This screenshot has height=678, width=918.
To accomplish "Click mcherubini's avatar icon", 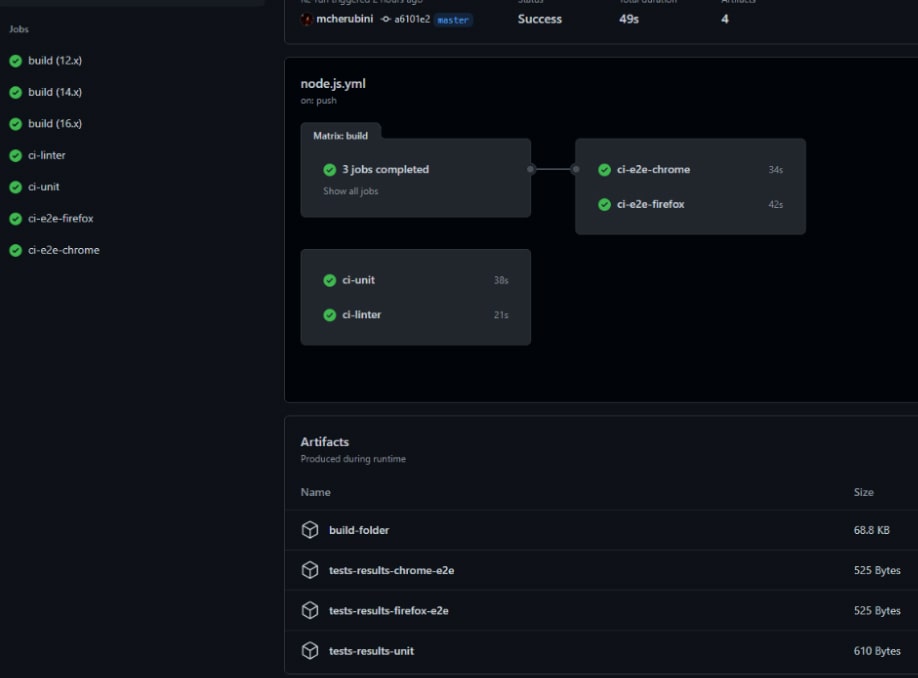I will [307, 19].
